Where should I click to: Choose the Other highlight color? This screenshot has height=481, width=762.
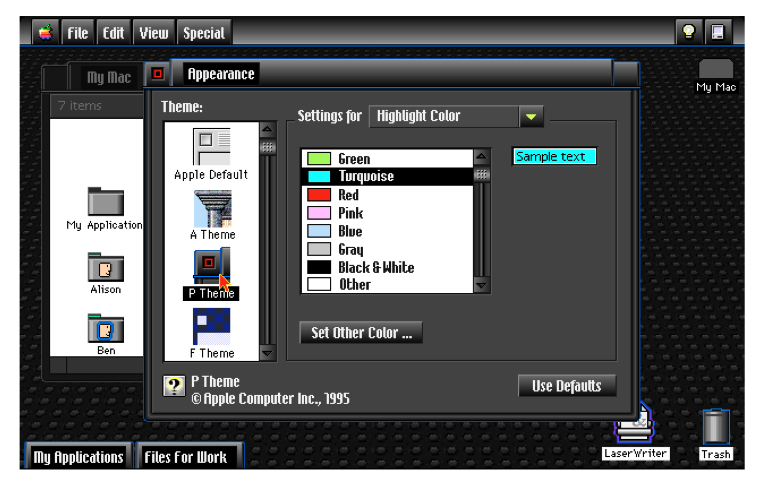pyautogui.click(x=387, y=284)
